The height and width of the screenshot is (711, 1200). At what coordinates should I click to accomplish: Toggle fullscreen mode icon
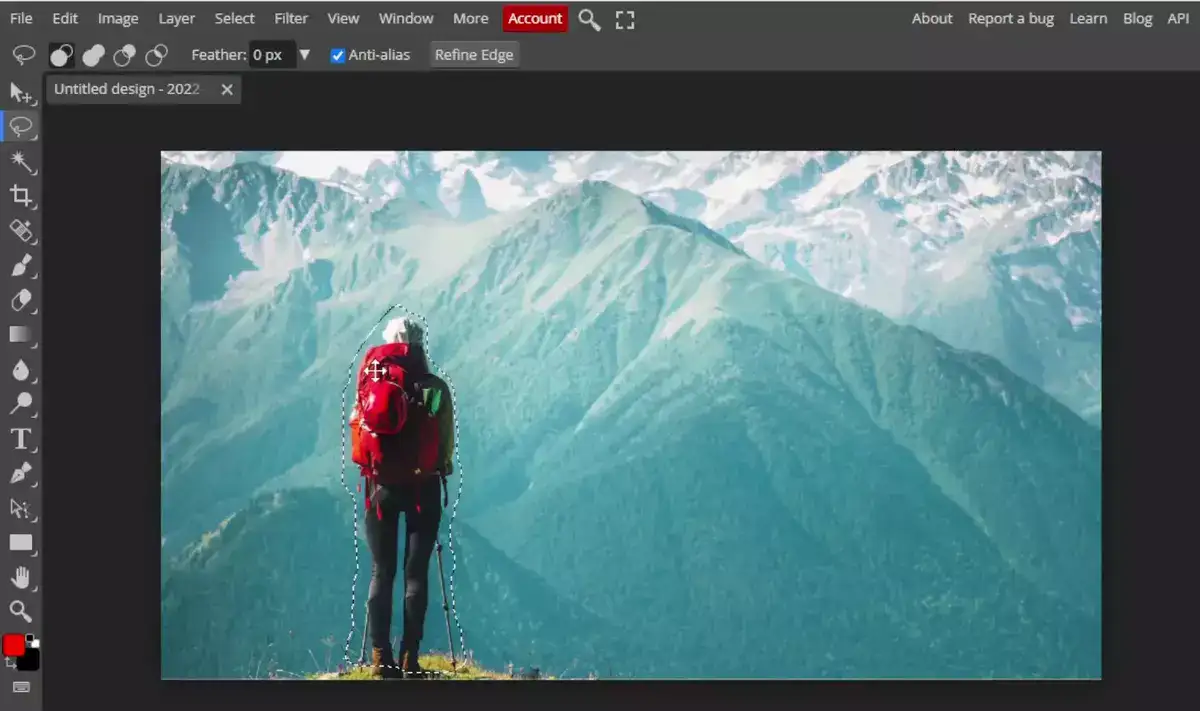coord(625,19)
